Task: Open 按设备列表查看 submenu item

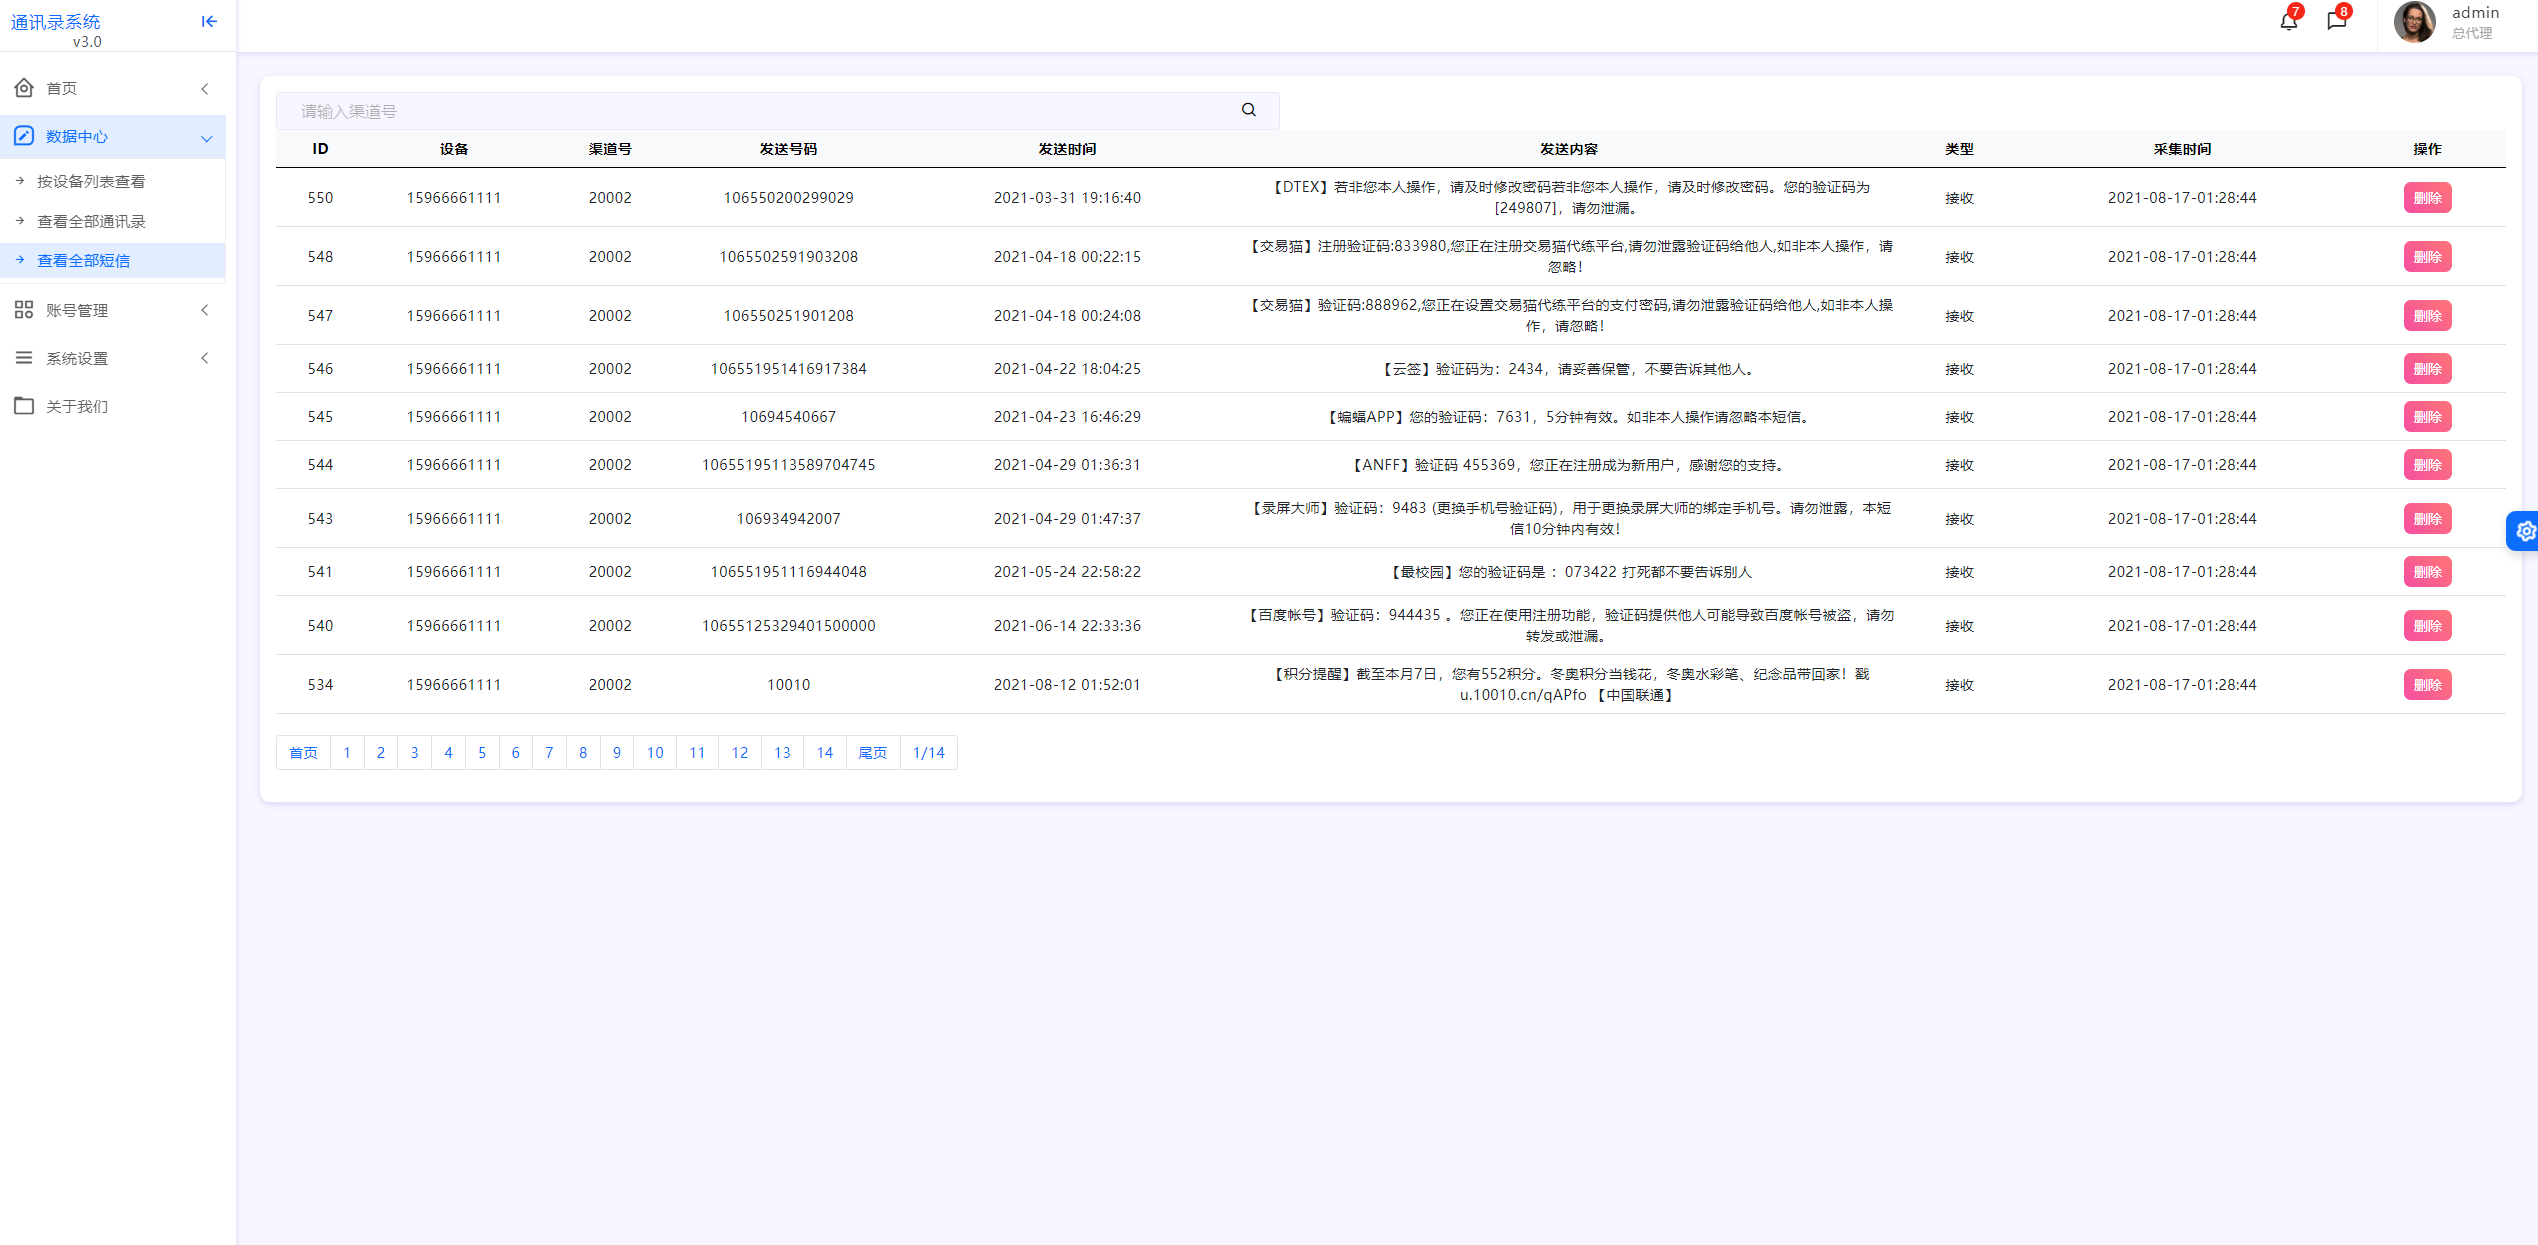Action: (91, 181)
